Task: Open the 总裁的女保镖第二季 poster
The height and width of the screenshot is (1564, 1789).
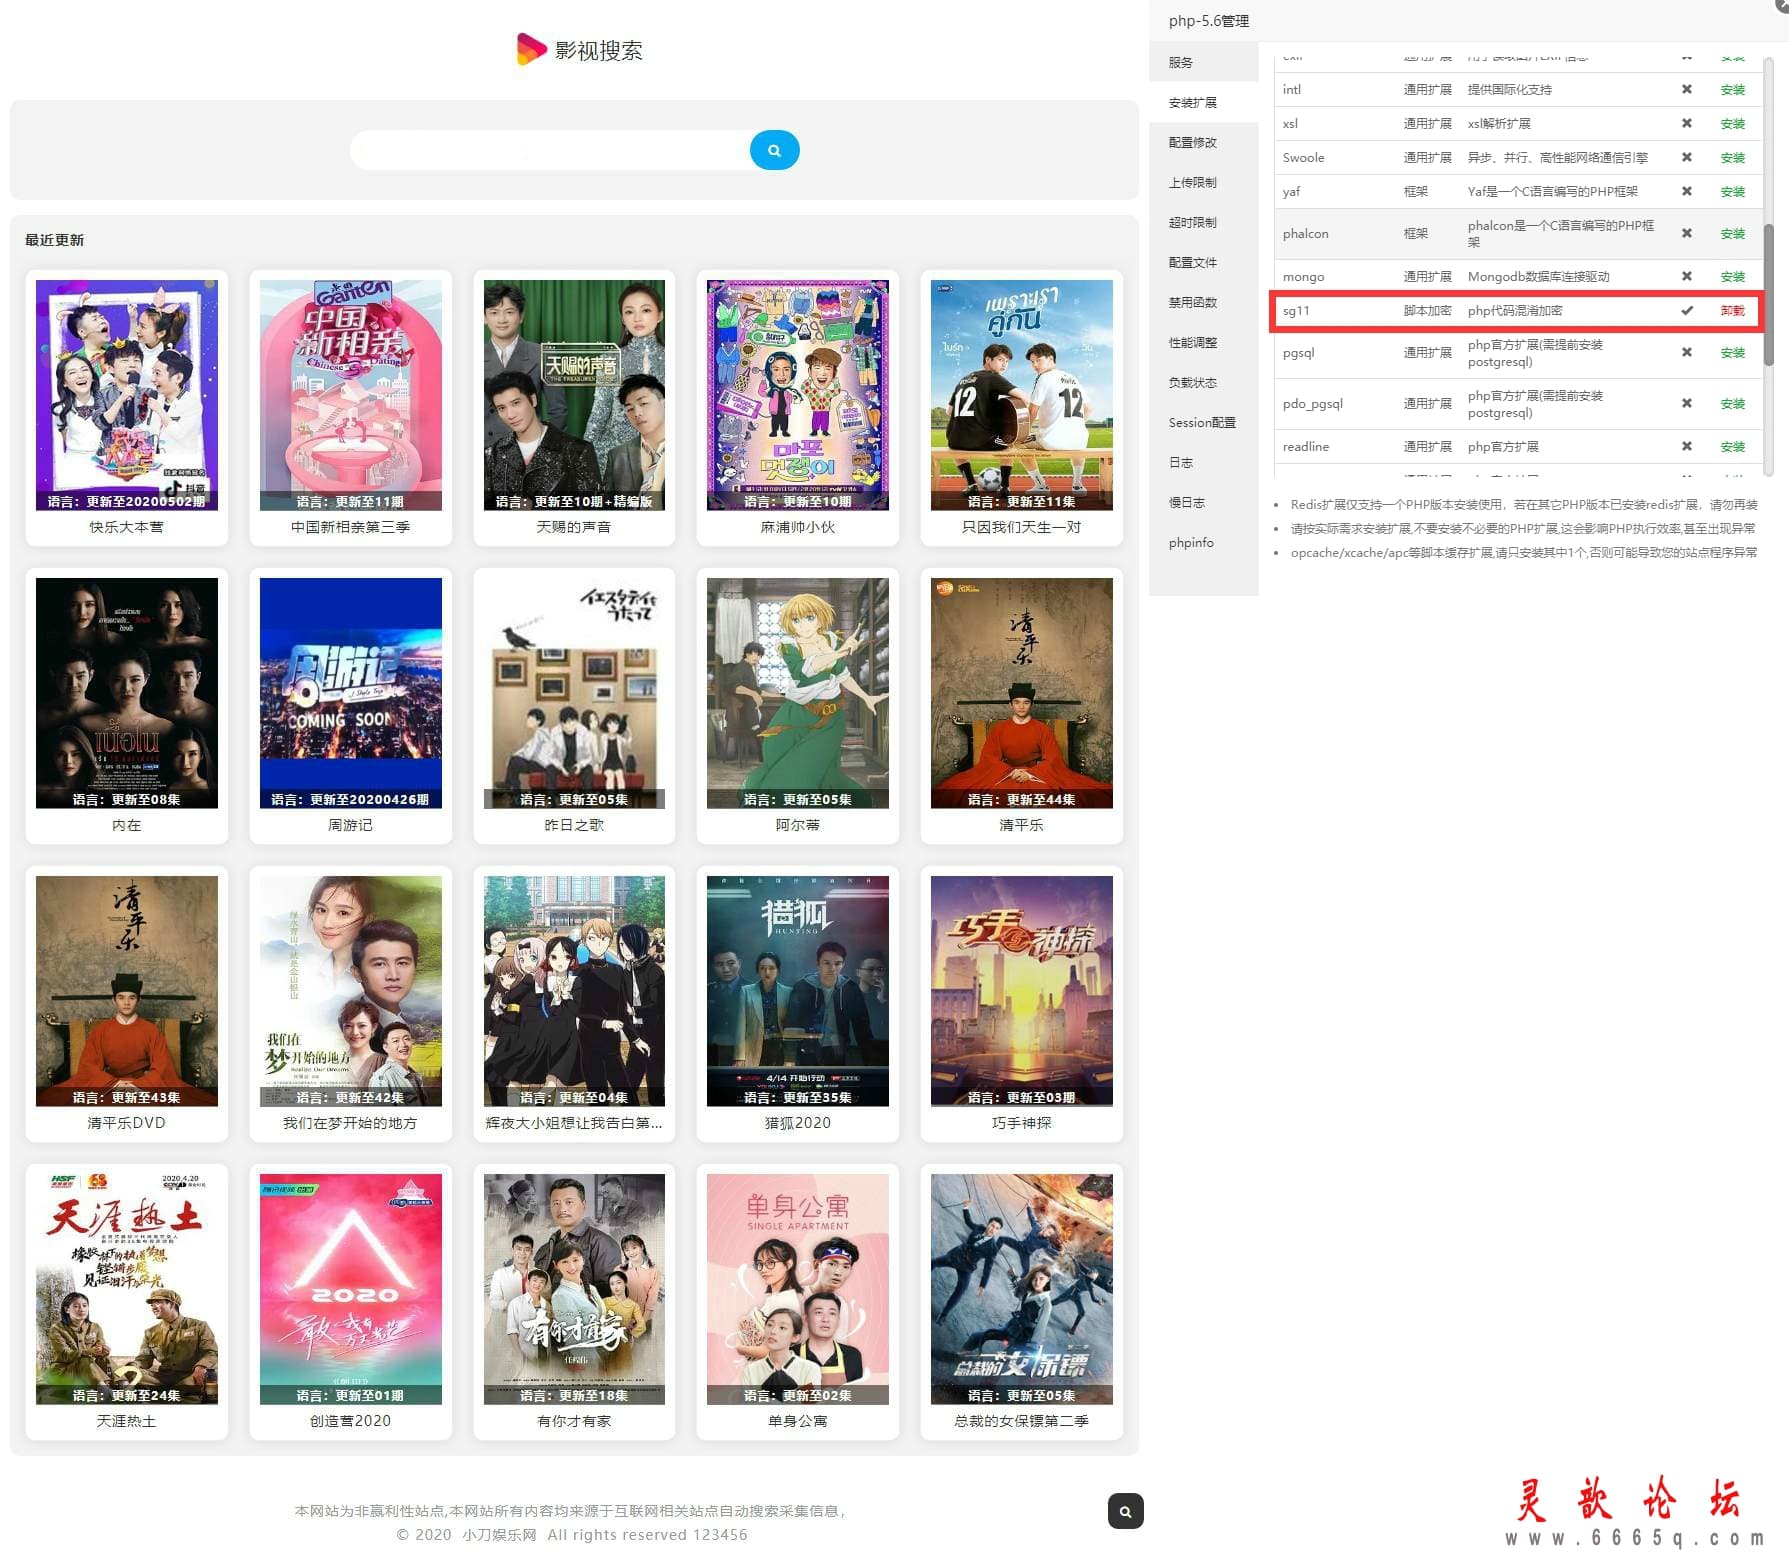Action: [1021, 1289]
